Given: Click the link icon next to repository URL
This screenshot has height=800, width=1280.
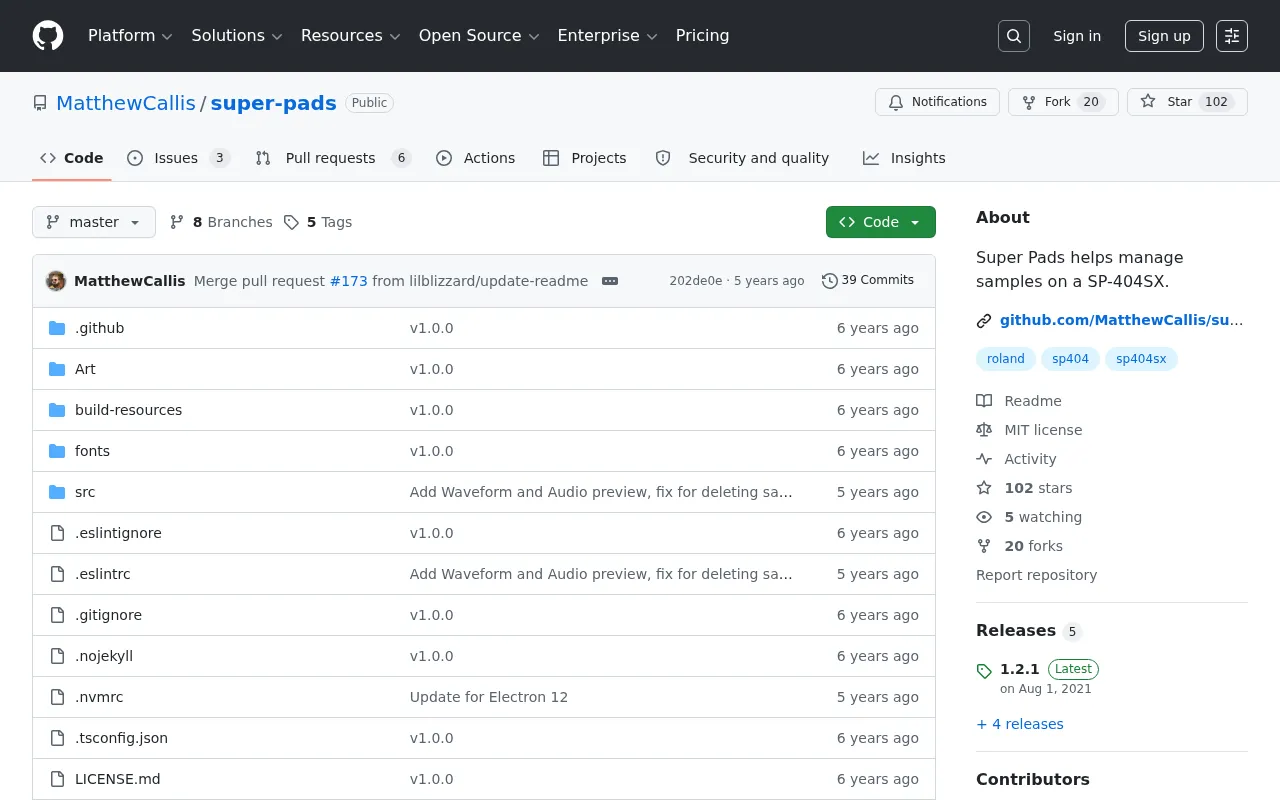Looking at the screenshot, I should pos(984,321).
